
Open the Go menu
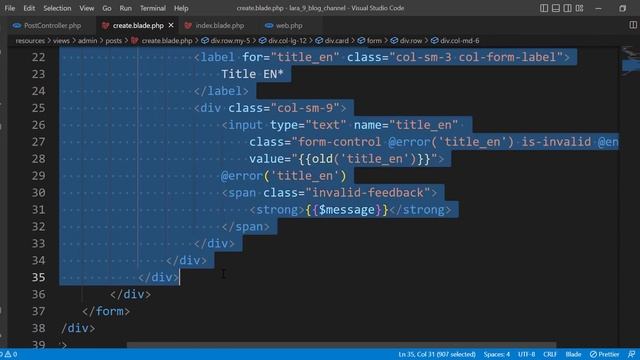click(x=107, y=8)
